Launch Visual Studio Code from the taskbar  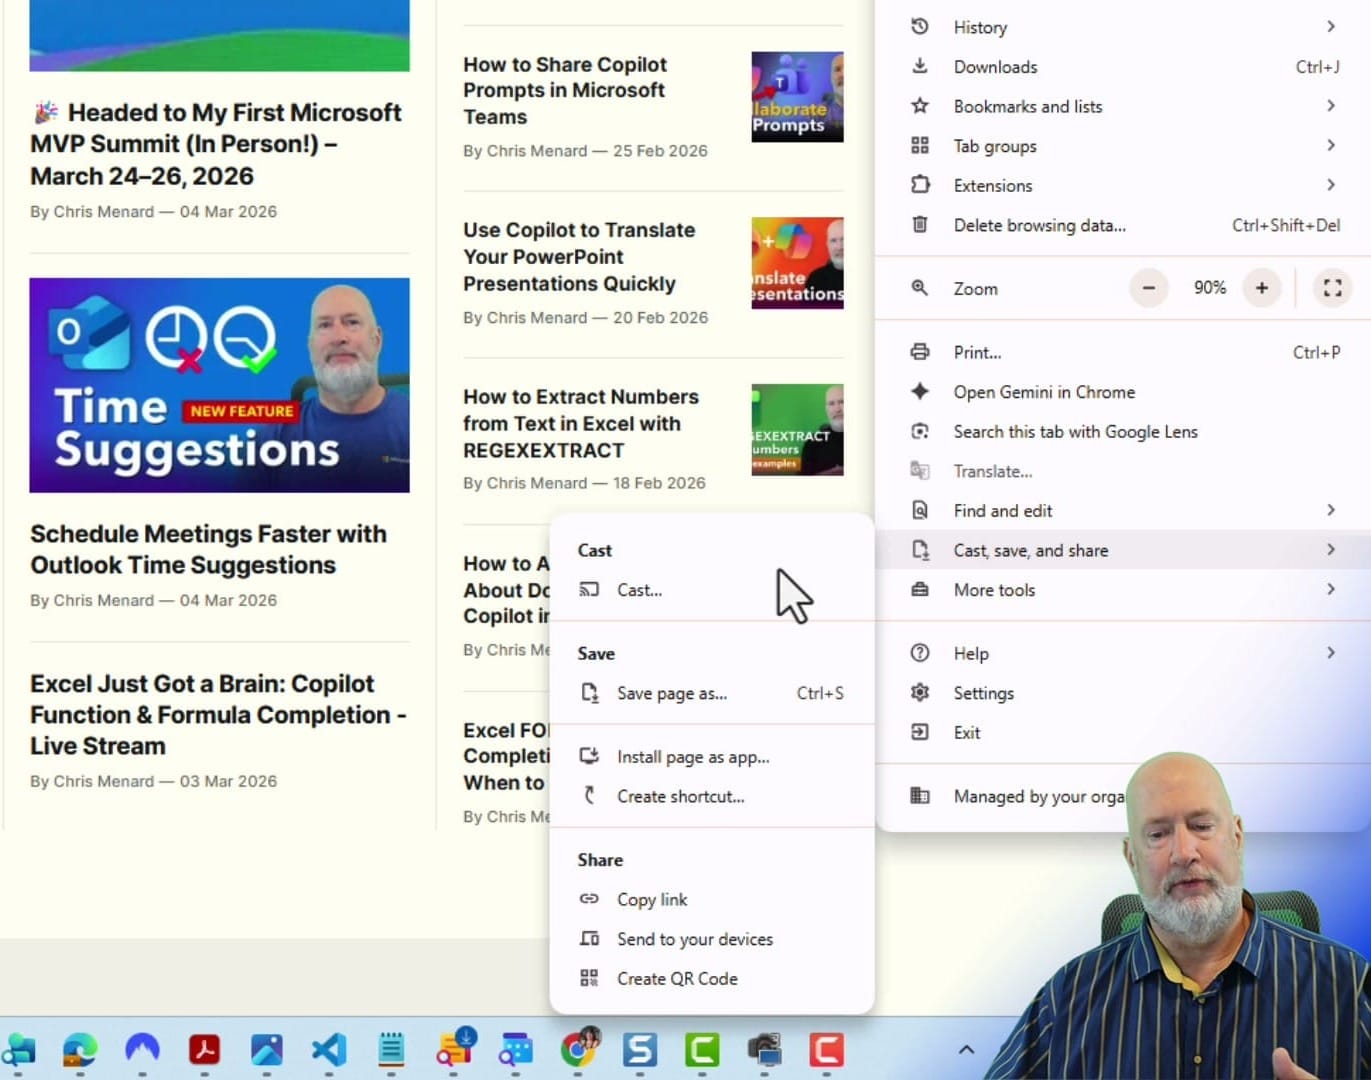tap(330, 1051)
